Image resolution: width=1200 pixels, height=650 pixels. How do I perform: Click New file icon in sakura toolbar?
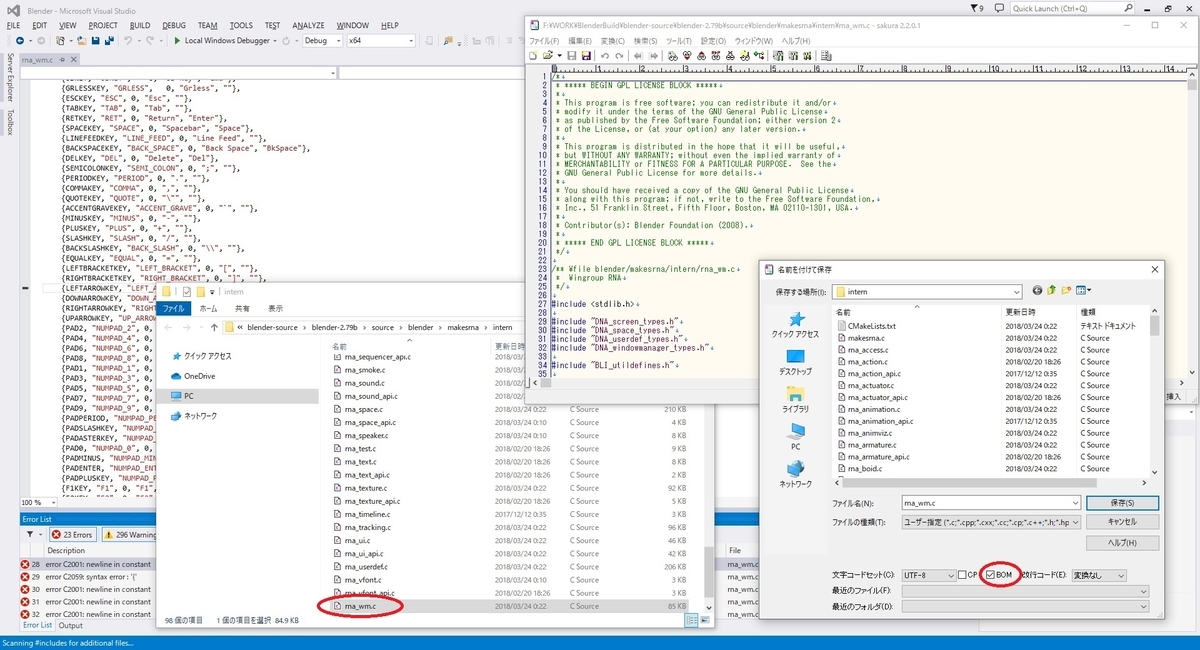534,55
